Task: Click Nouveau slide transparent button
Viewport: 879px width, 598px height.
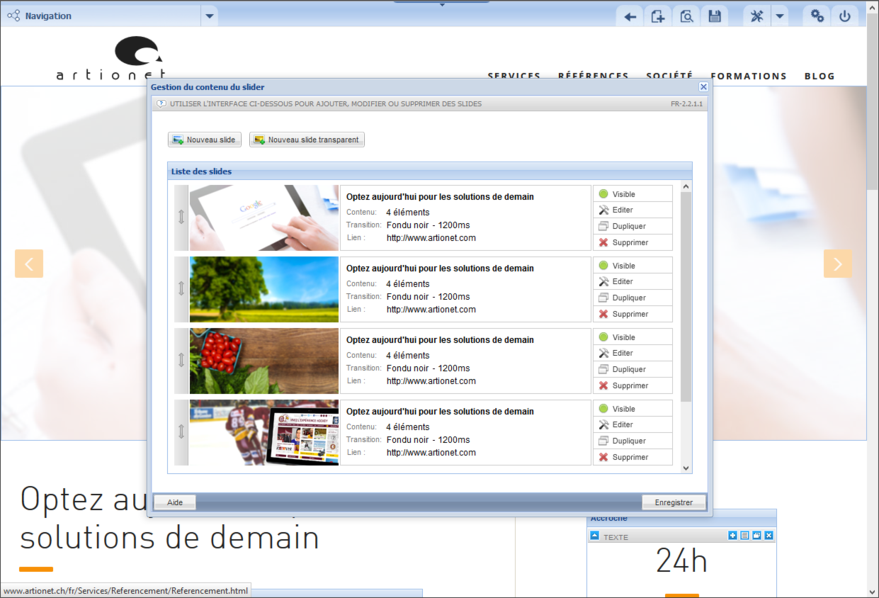Action: coord(307,140)
